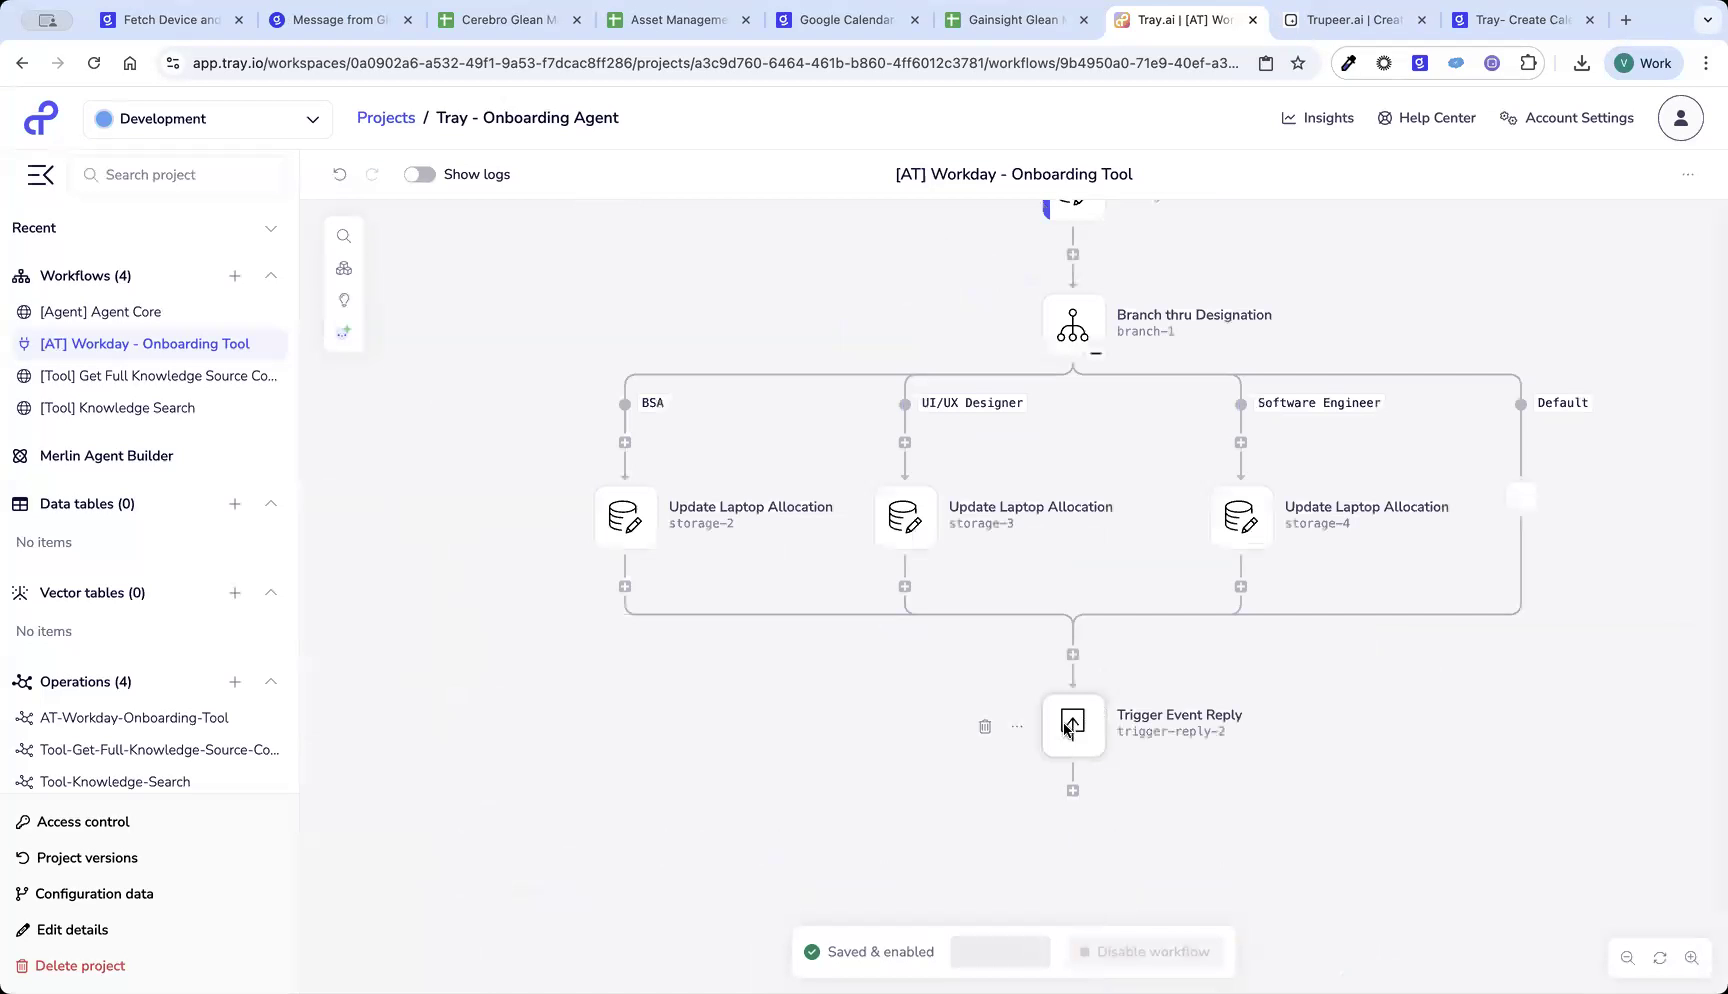
Task: Collapse the Recent section
Action: tap(271, 228)
